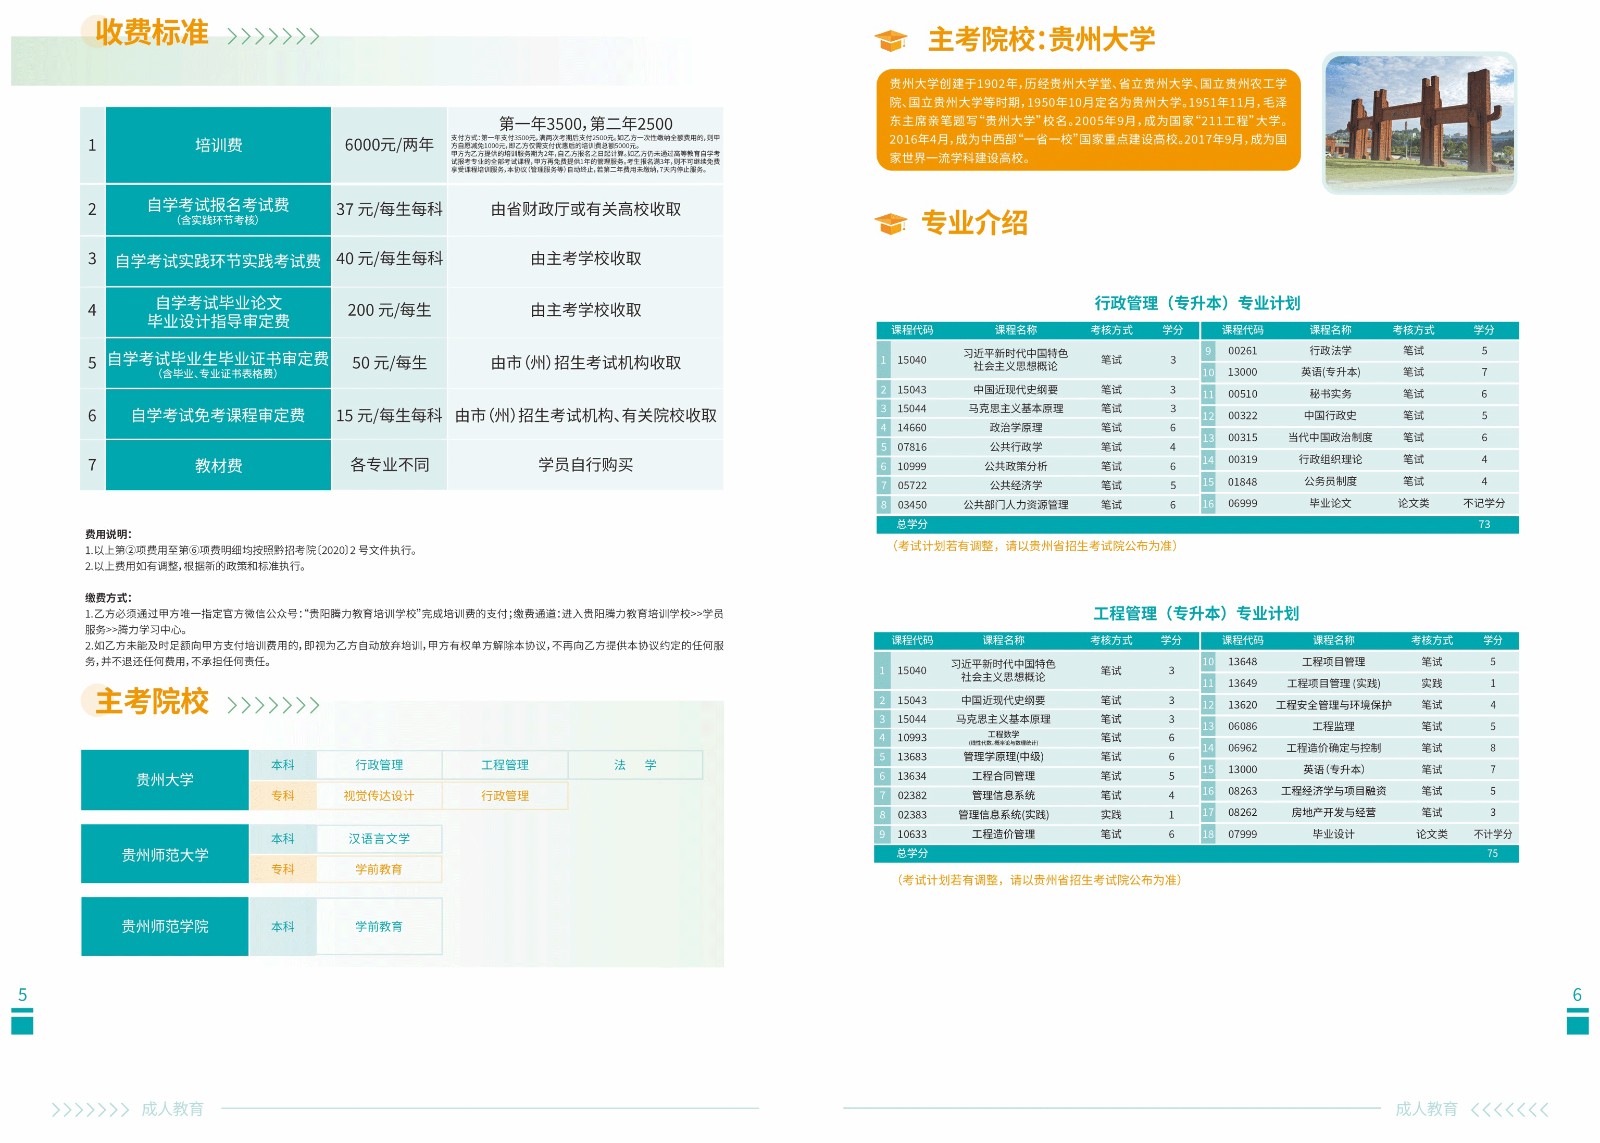Screen dimensions: 1600x1143
Task: Click the 工程造价管理 course name
Action: coord(1003,834)
